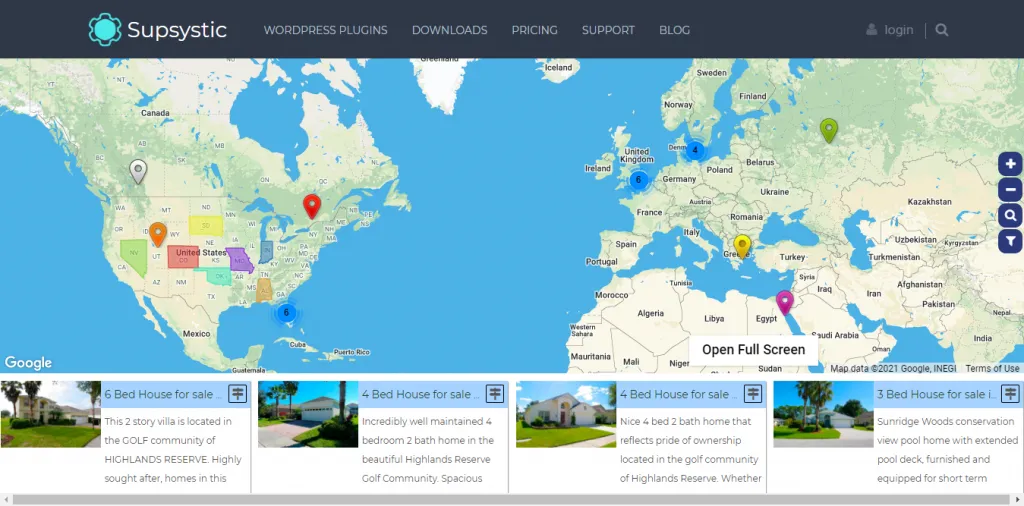
Task: Open the map filter funnel button
Action: [x=1010, y=241]
